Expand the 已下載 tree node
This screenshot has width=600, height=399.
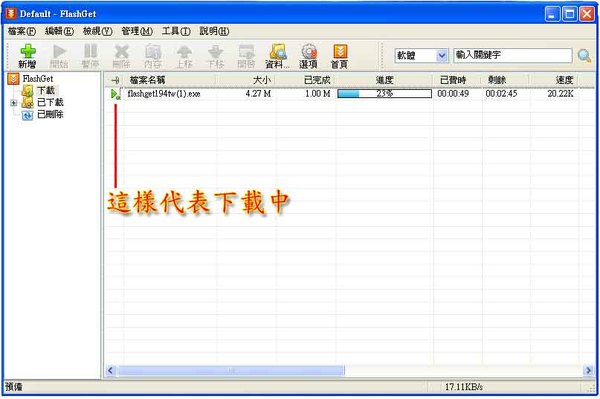tap(14, 103)
